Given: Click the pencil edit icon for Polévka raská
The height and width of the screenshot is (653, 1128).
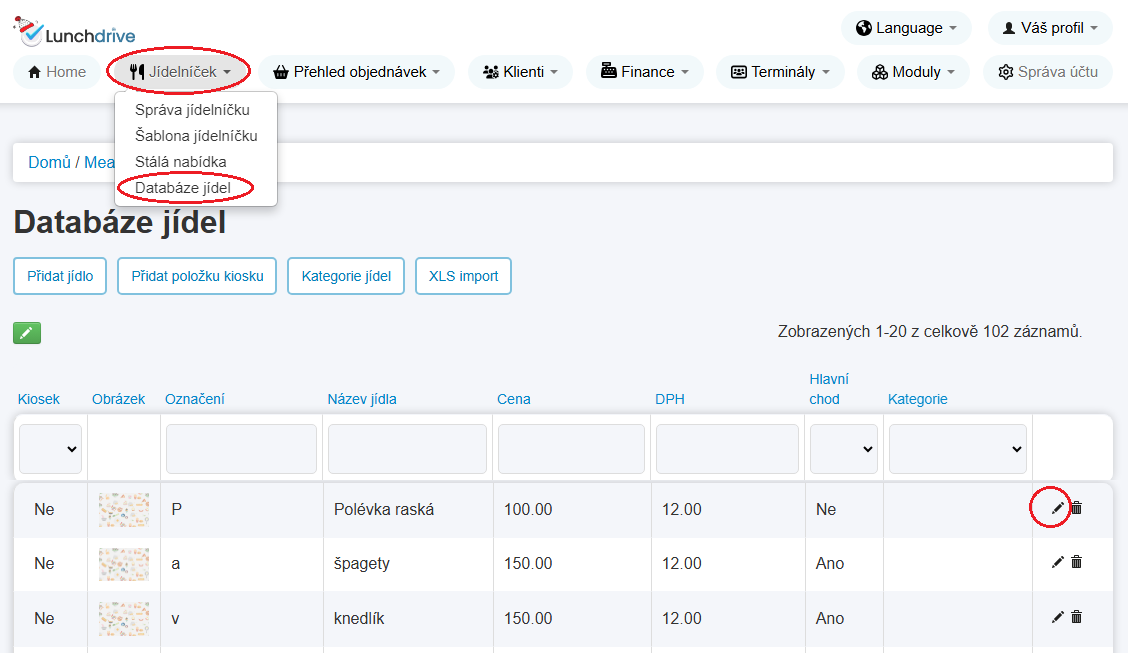Looking at the screenshot, I should coord(1057,508).
